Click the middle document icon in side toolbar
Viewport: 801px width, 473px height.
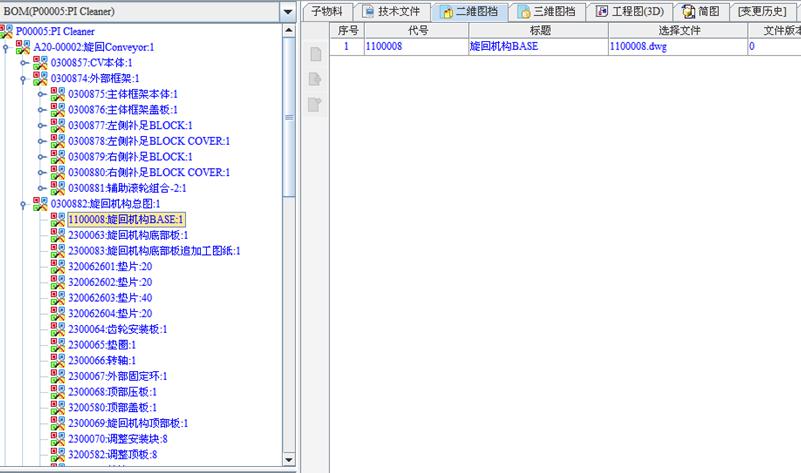point(315,79)
